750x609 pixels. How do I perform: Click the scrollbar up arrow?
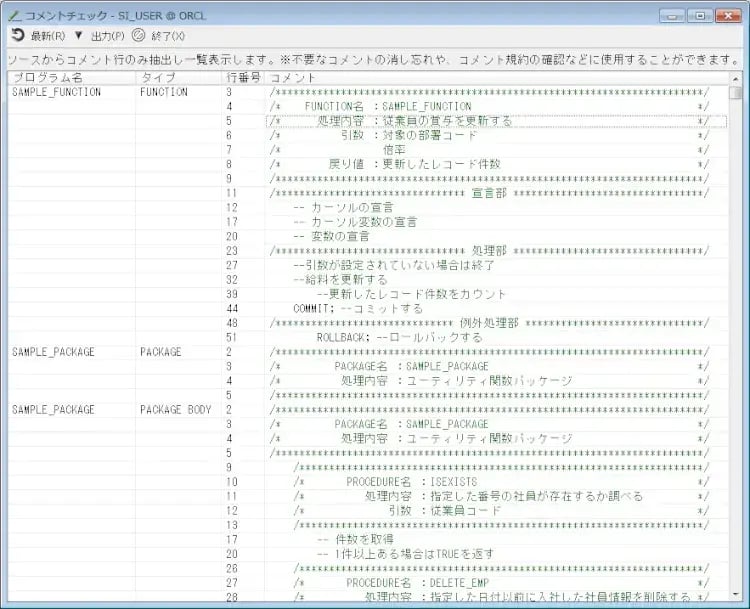coord(736,78)
